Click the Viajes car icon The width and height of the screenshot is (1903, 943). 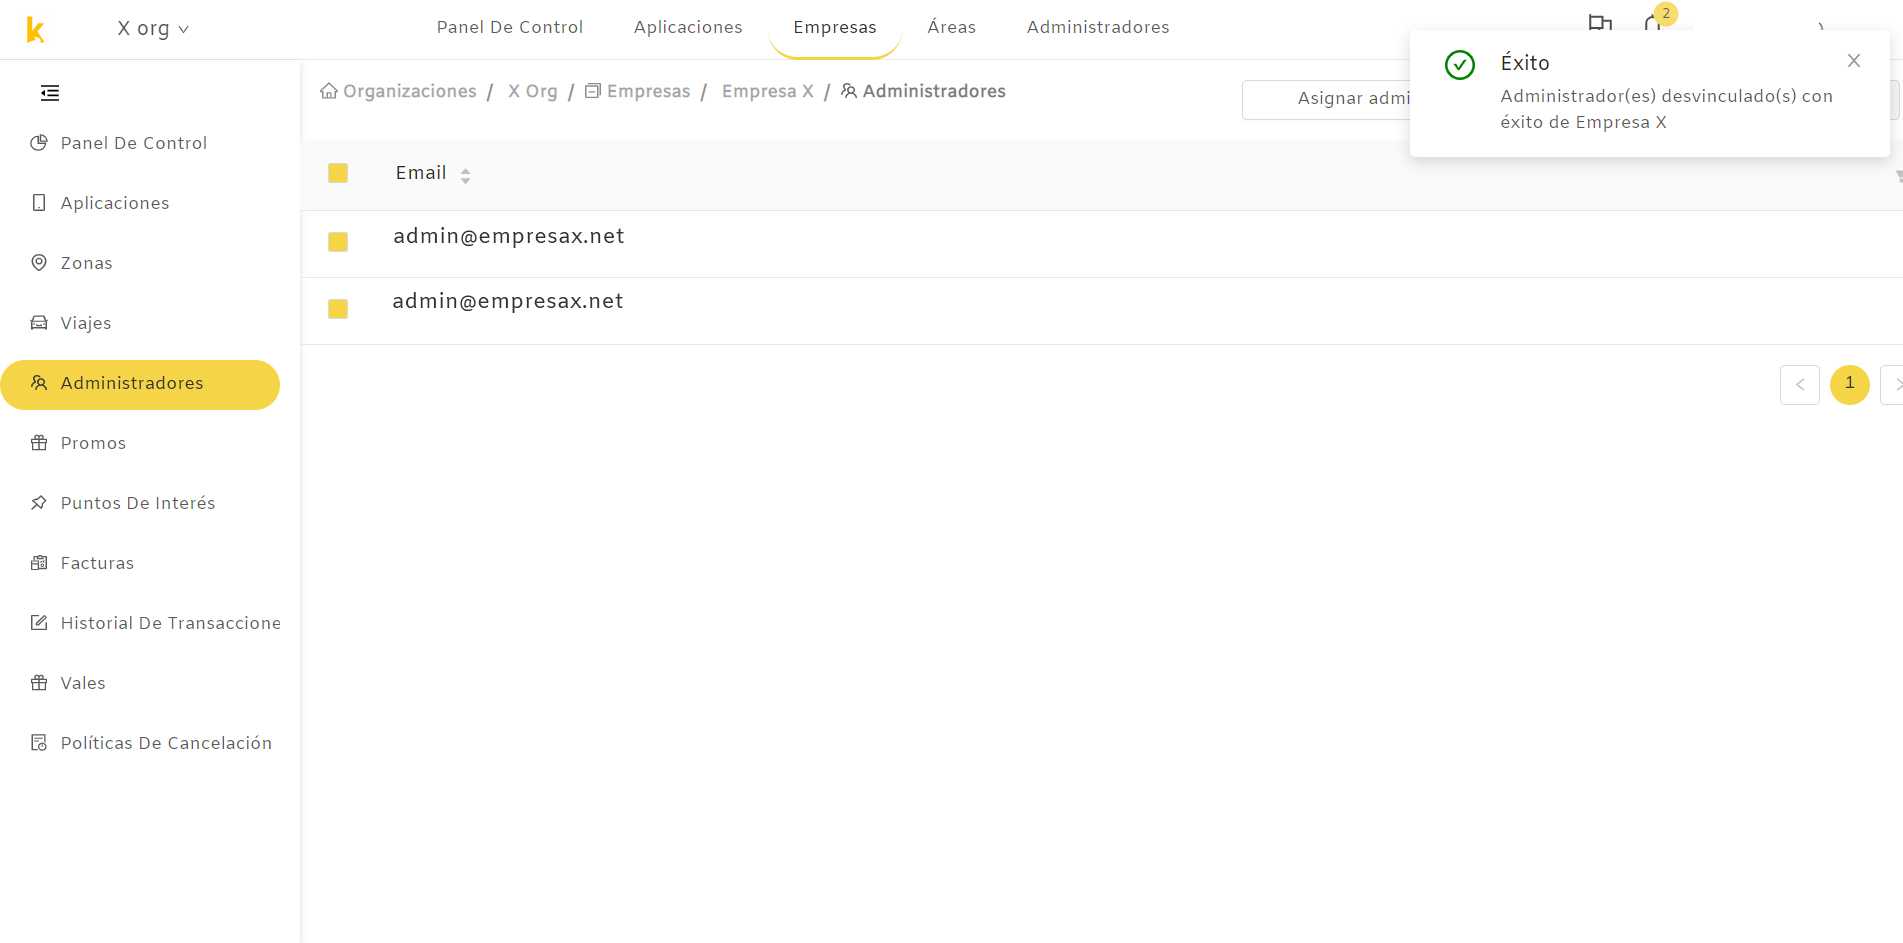[x=39, y=323]
